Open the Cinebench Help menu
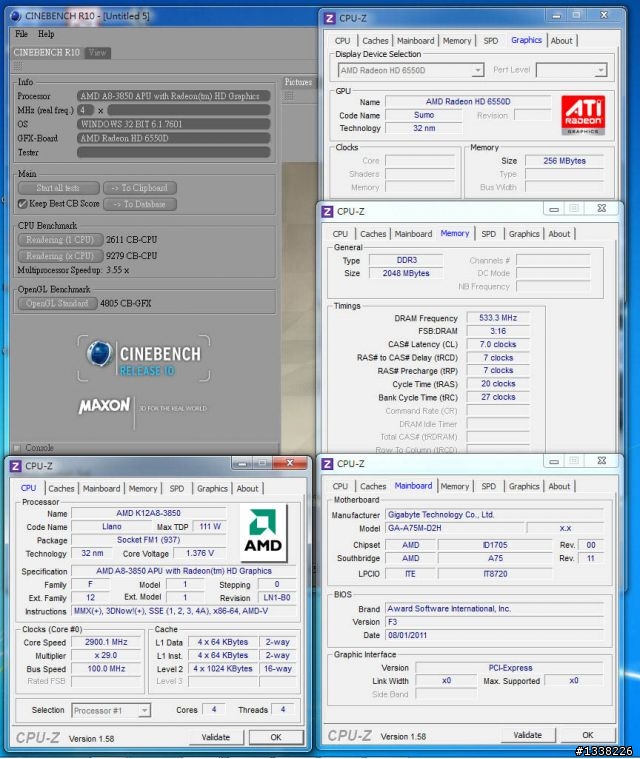The image size is (640, 759). point(46,34)
